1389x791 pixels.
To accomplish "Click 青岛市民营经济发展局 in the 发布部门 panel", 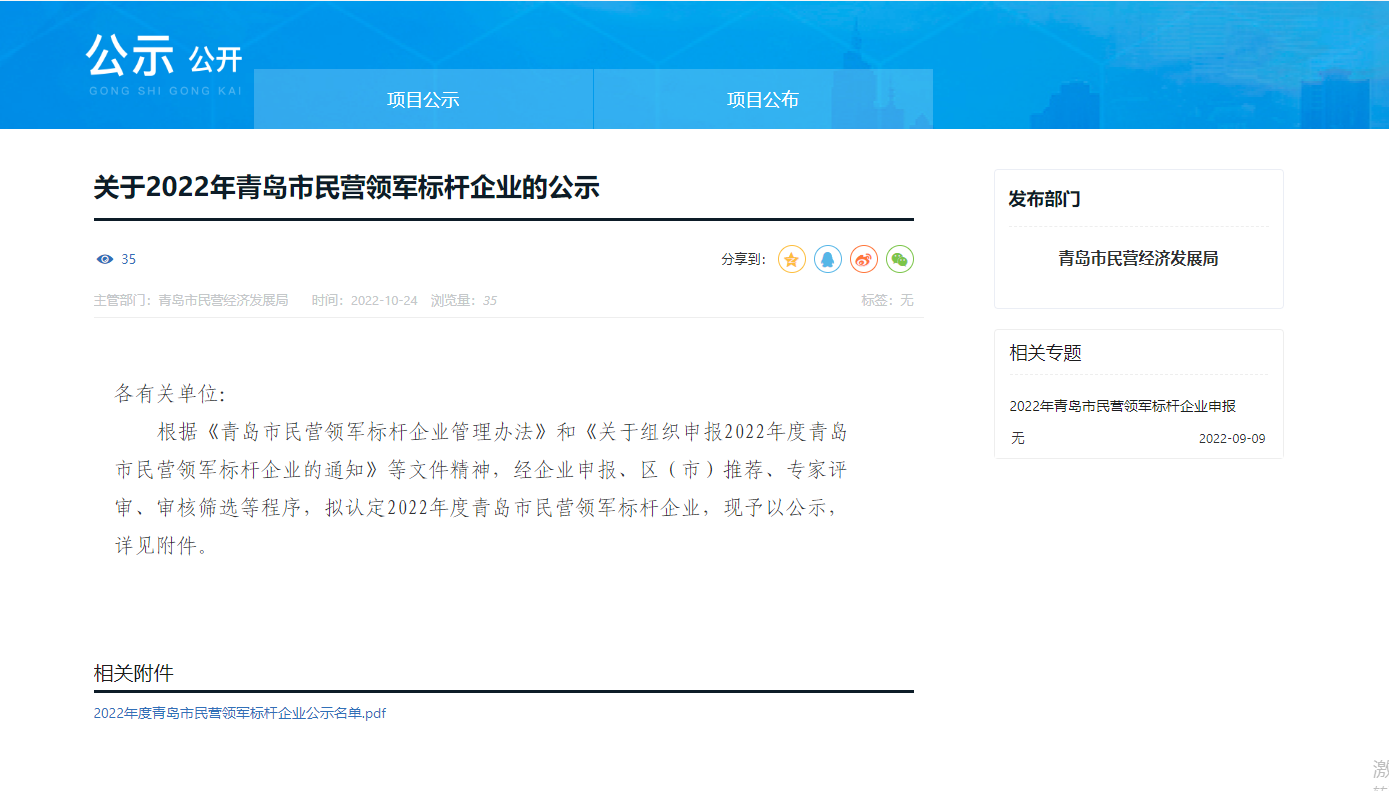I will tap(1138, 259).
